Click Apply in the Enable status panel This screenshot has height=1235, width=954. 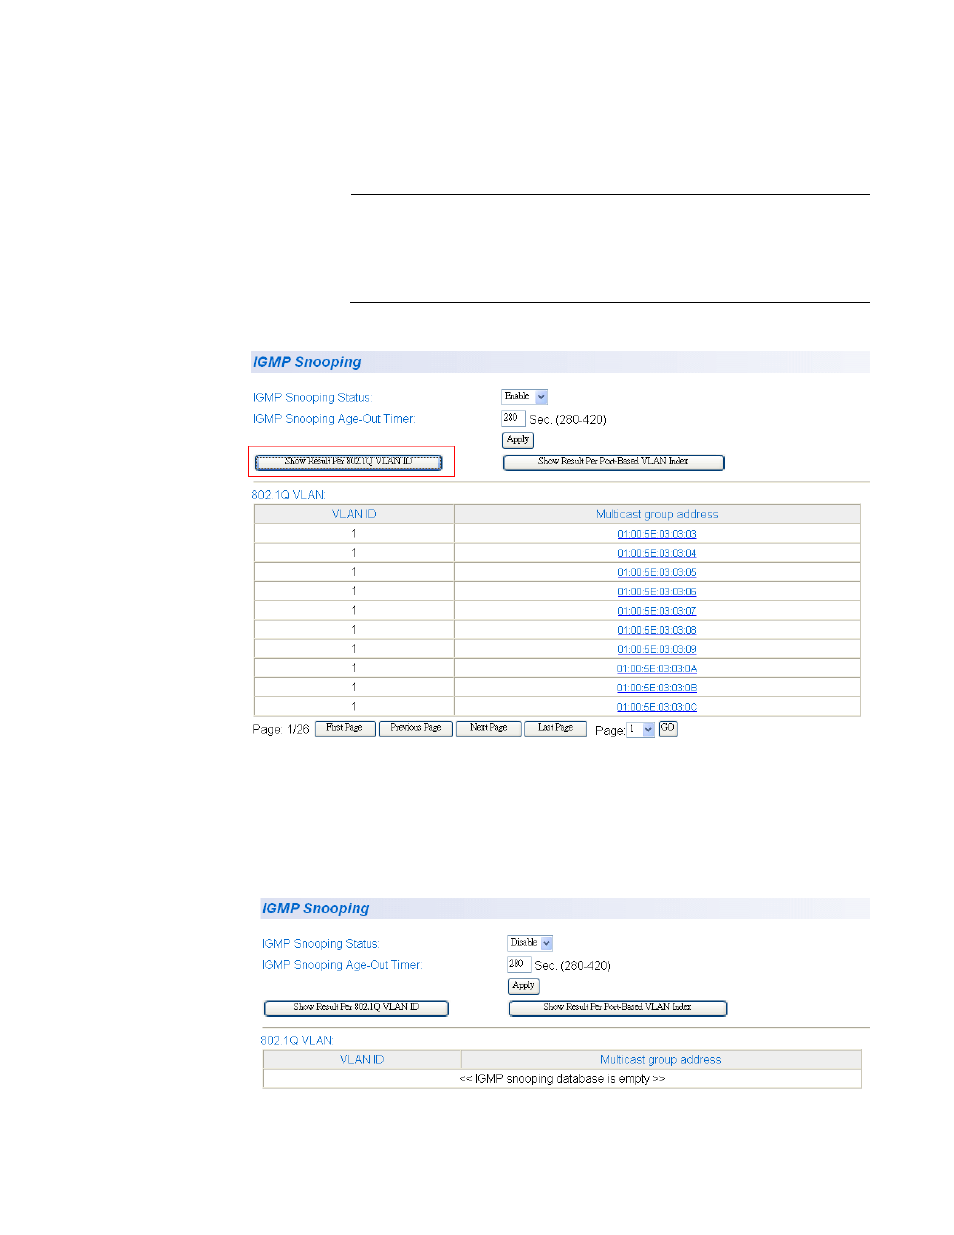[518, 440]
